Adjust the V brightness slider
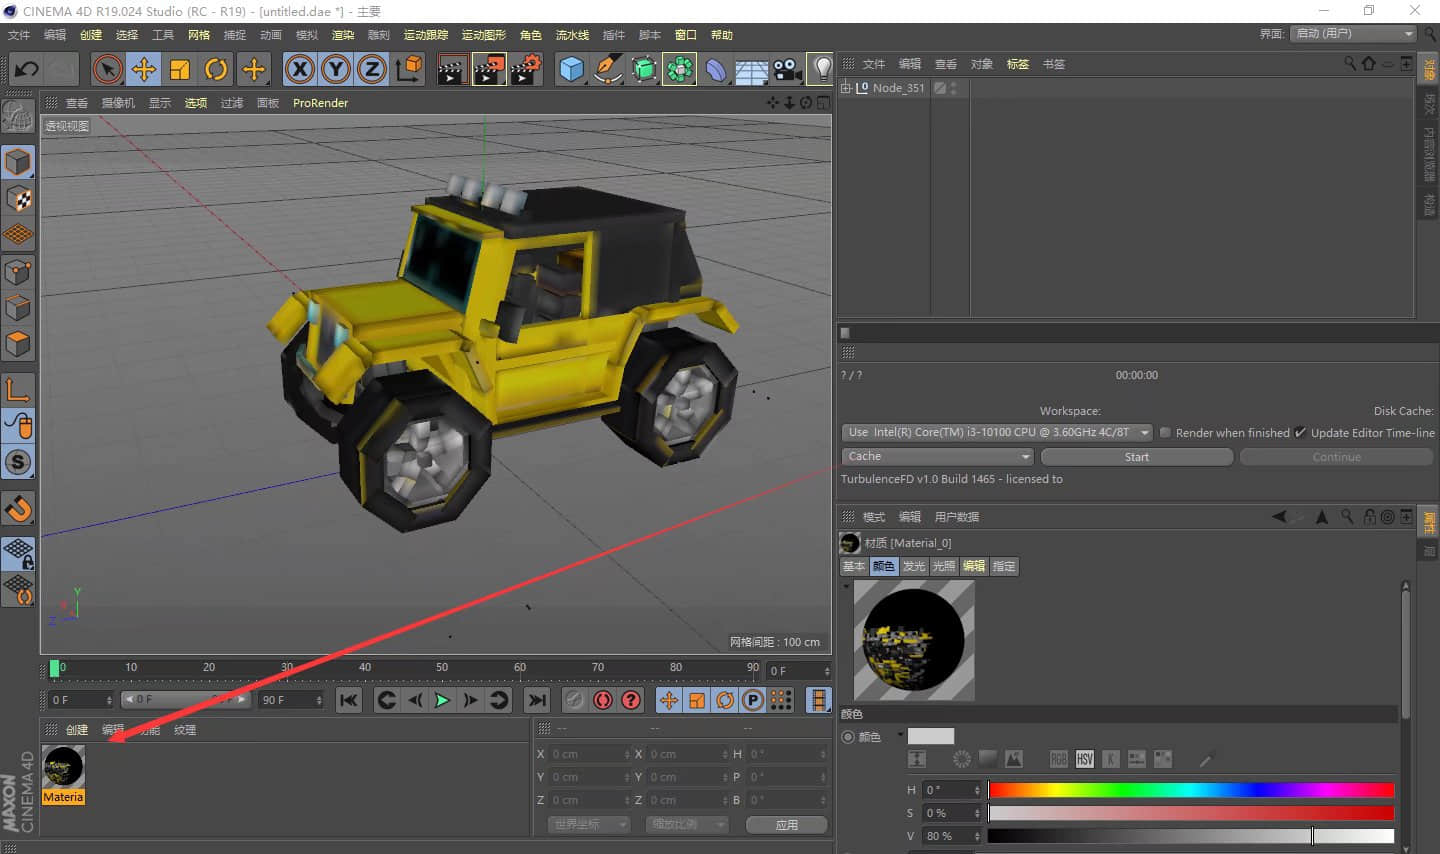The height and width of the screenshot is (854, 1440). [1191, 836]
